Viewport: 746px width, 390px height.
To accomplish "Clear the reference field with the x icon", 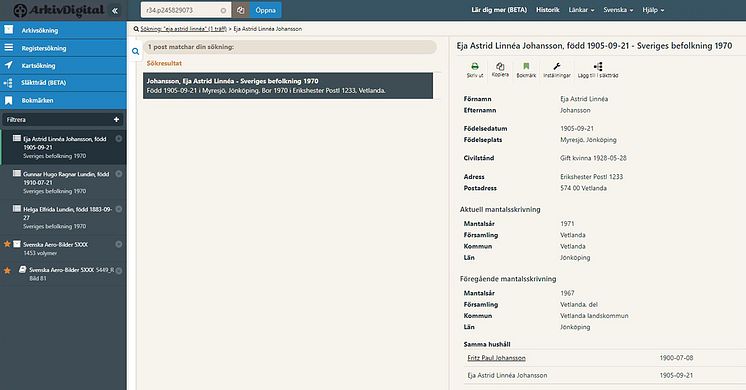I will pos(223,10).
